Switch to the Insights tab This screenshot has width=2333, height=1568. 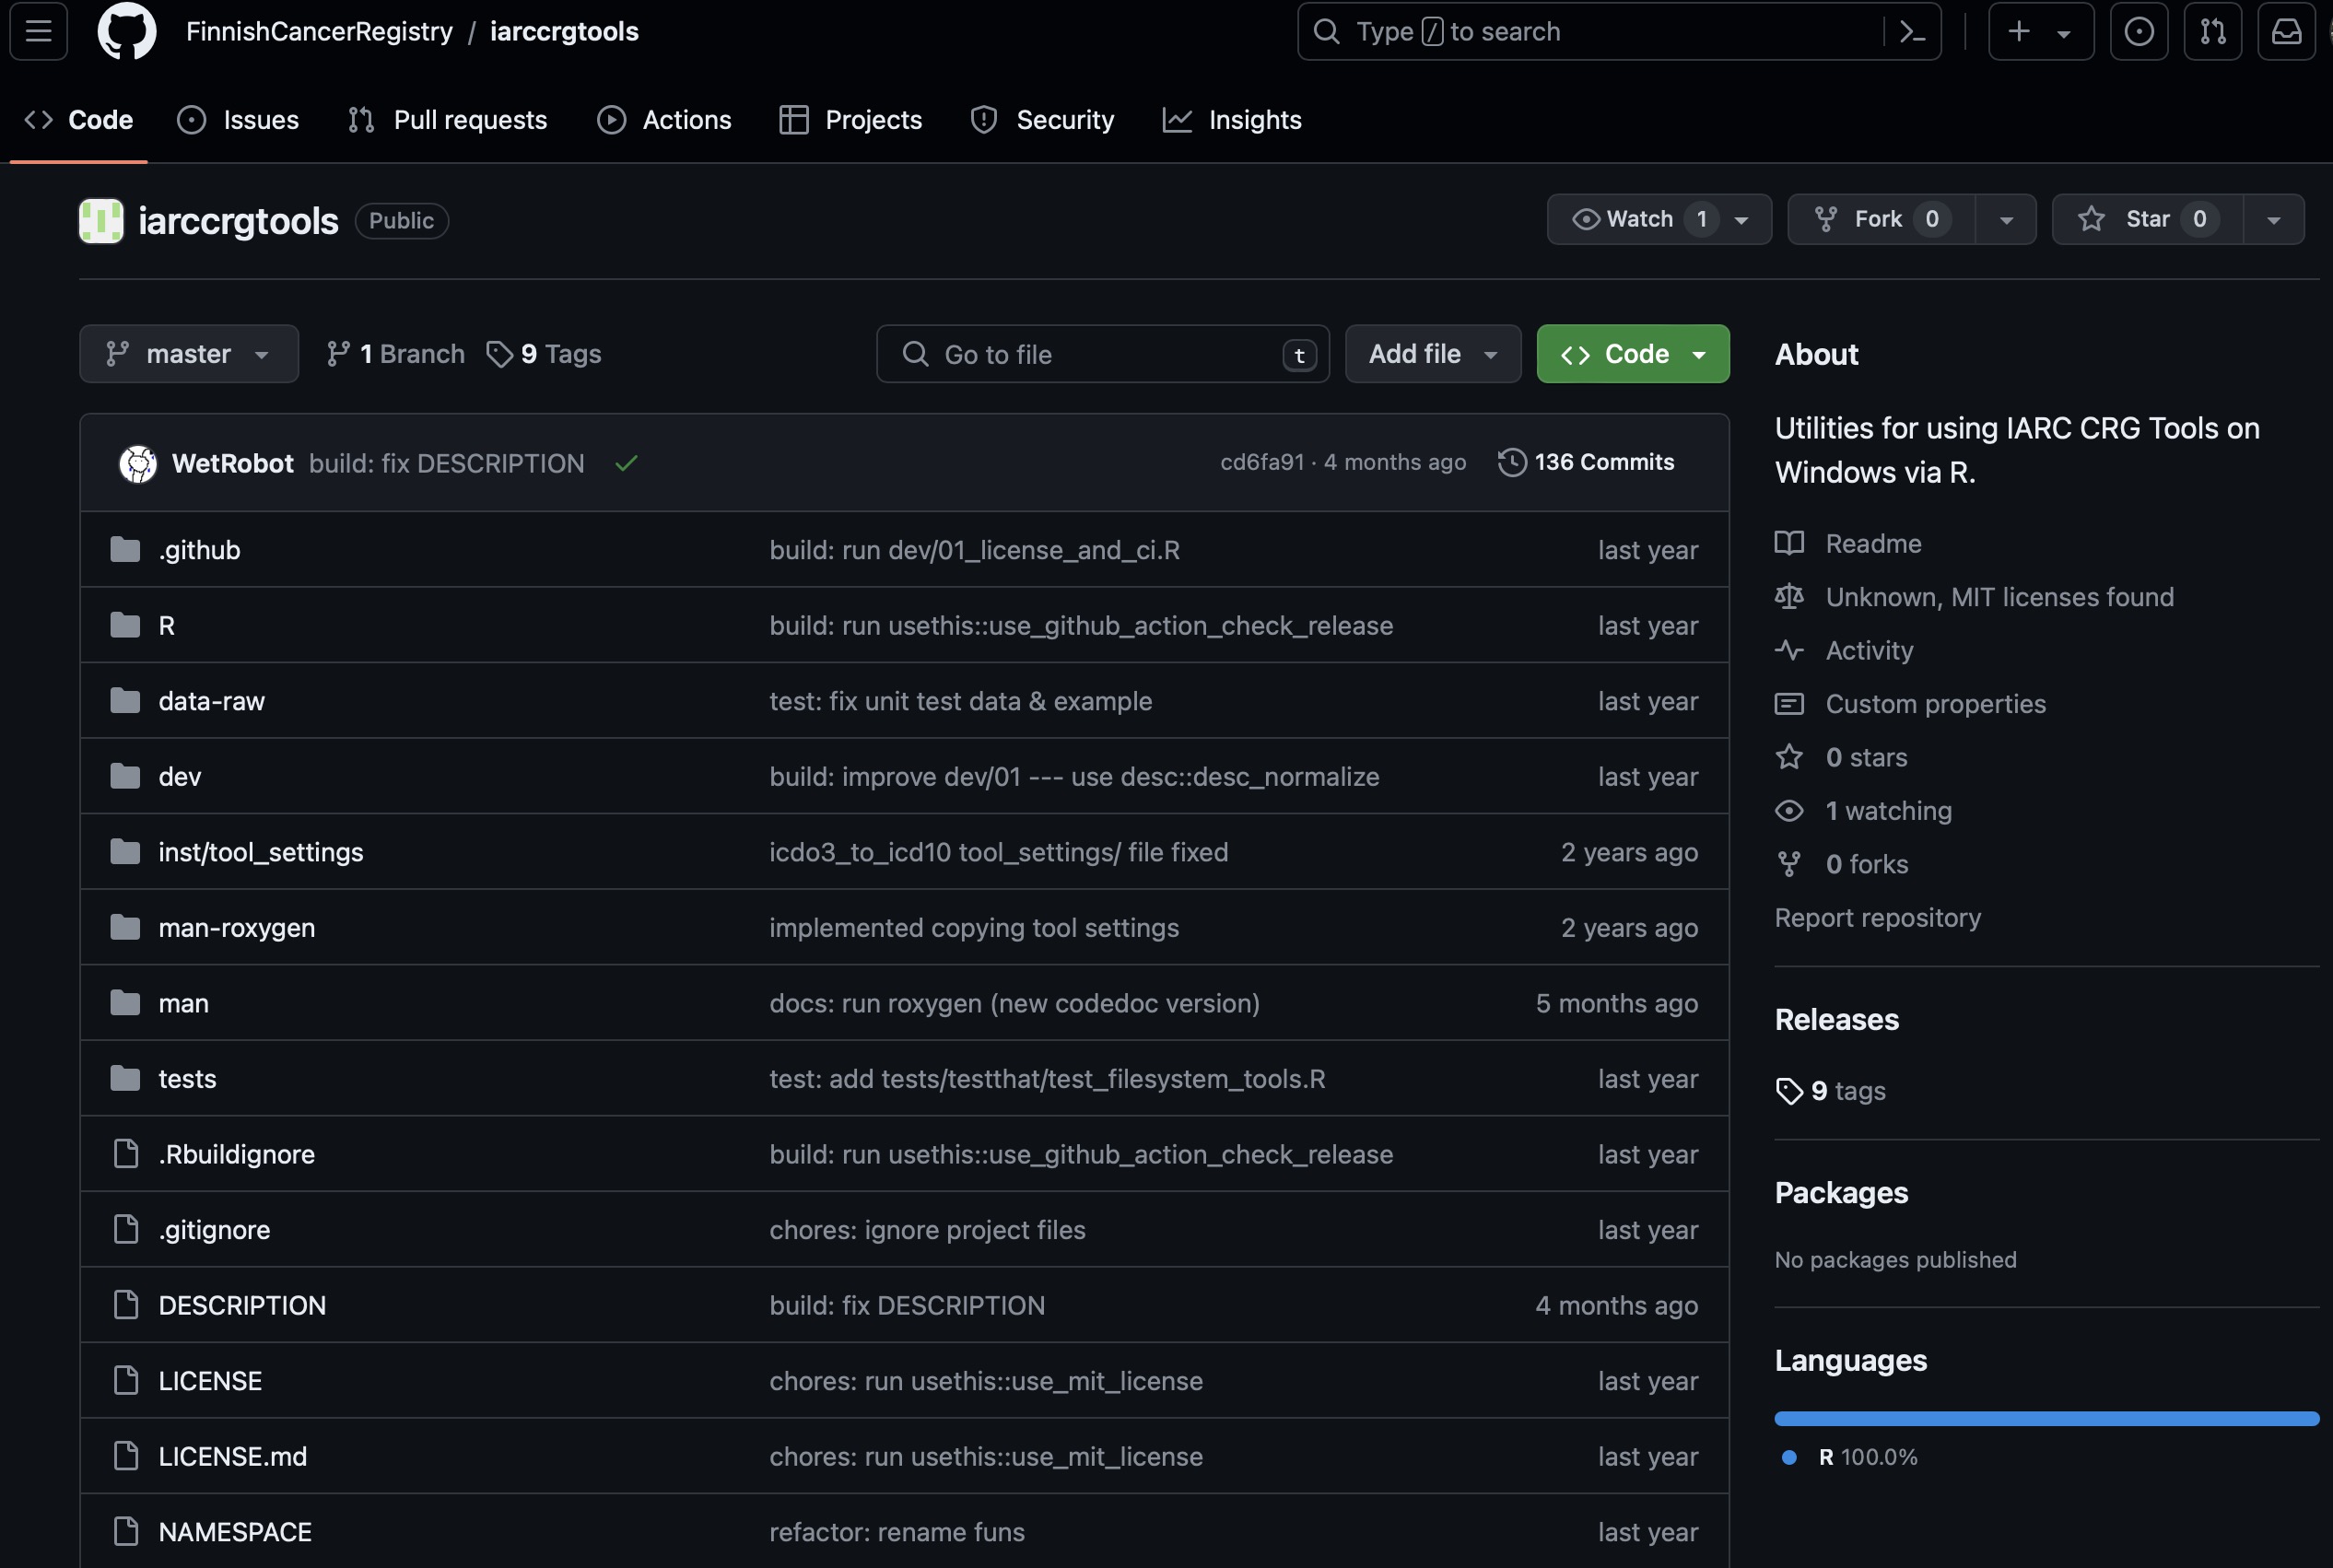point(1232,120)
